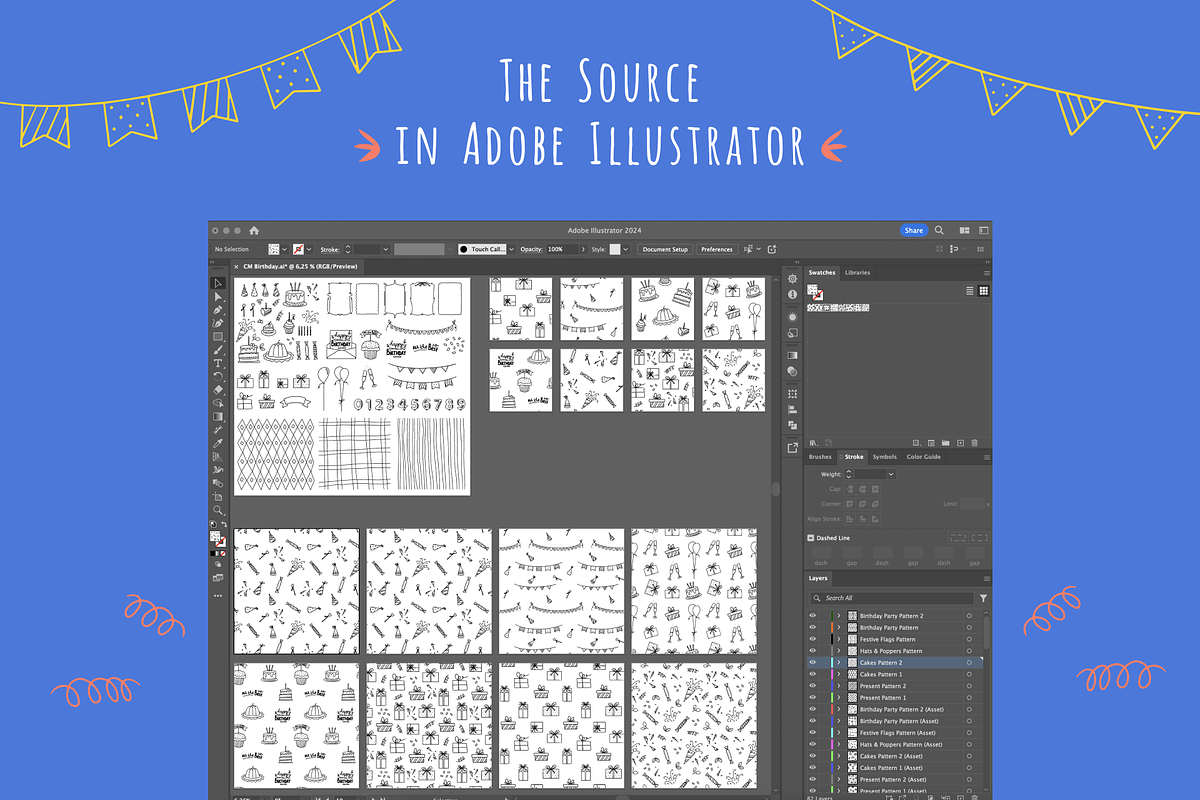Select the Rectangle tool

217,337
